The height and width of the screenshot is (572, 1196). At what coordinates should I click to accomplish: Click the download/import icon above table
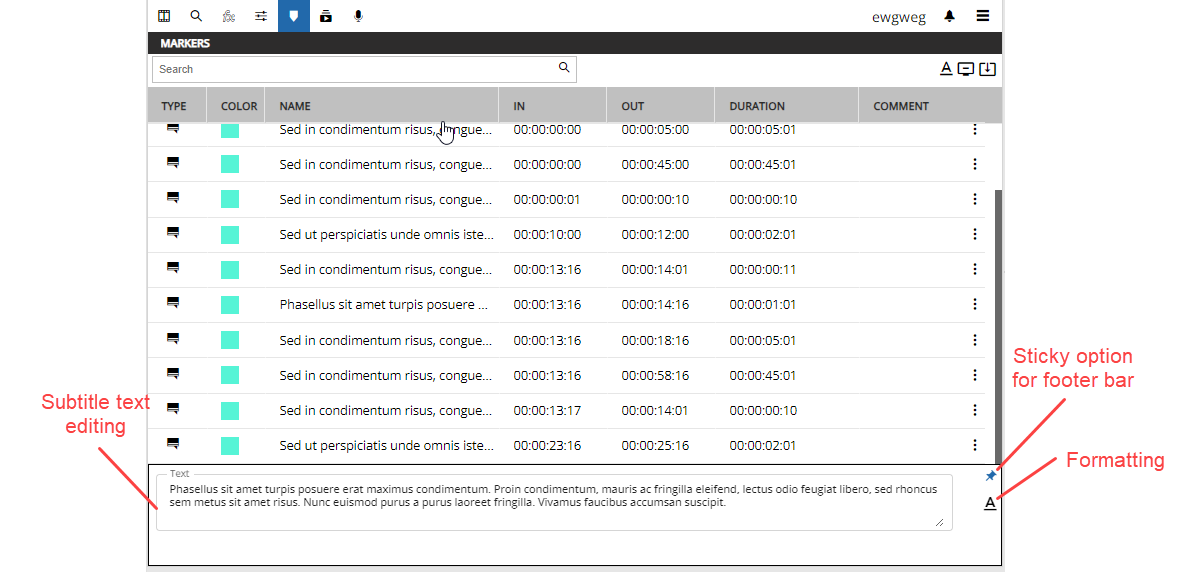[987, 69]
